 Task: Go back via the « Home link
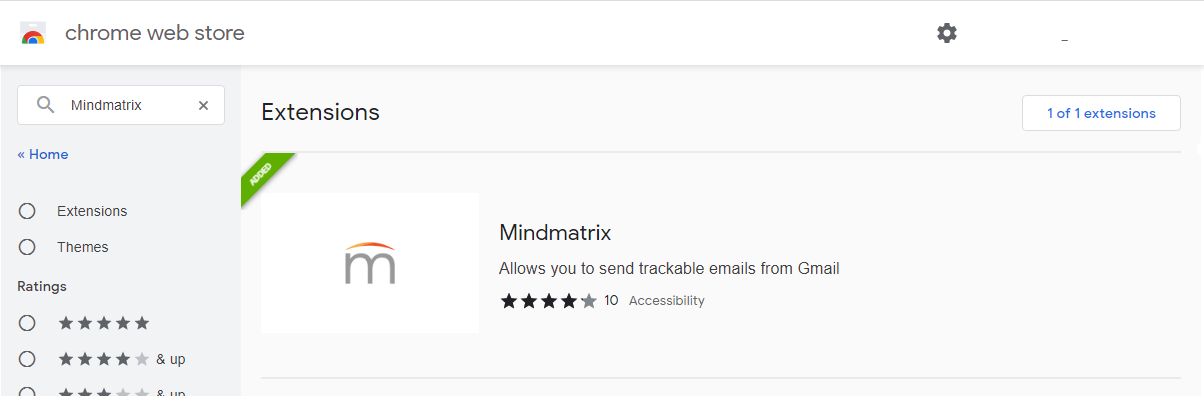pyautogui.click(x=43, y=154)
